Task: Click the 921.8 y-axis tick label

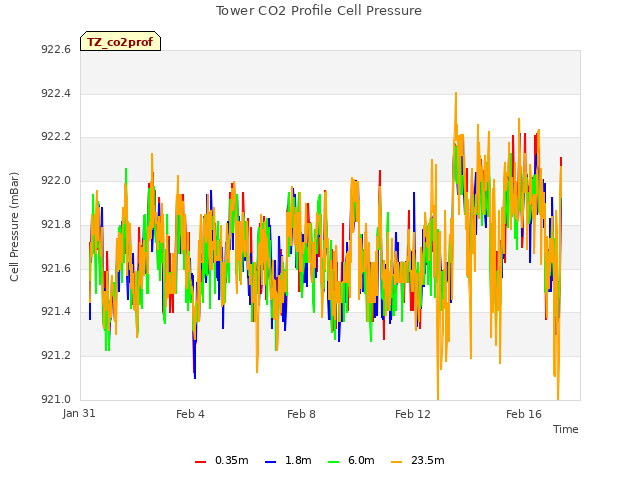Action: [x=56, y=224]
